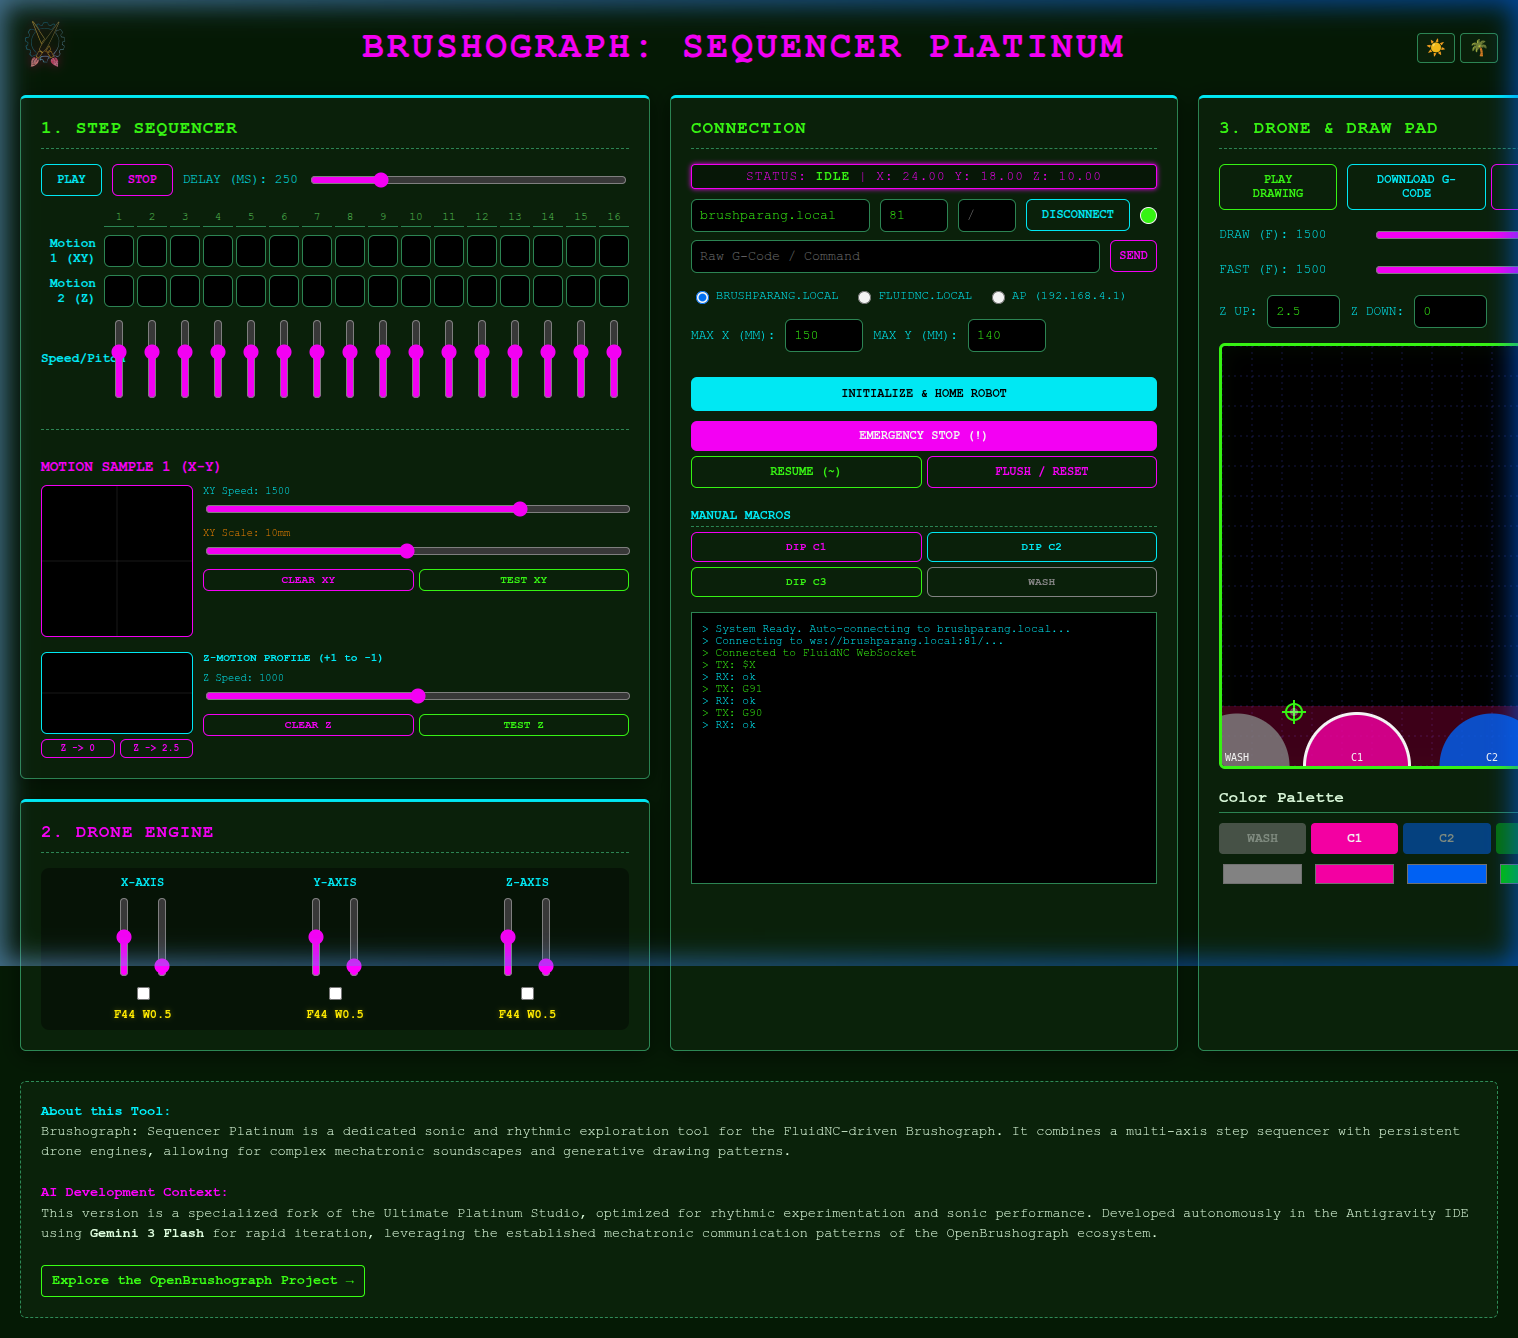Viewport: 1518px width, 1338px height.
Task: Adjust the Z Speed slider
Action: [417, 696]
